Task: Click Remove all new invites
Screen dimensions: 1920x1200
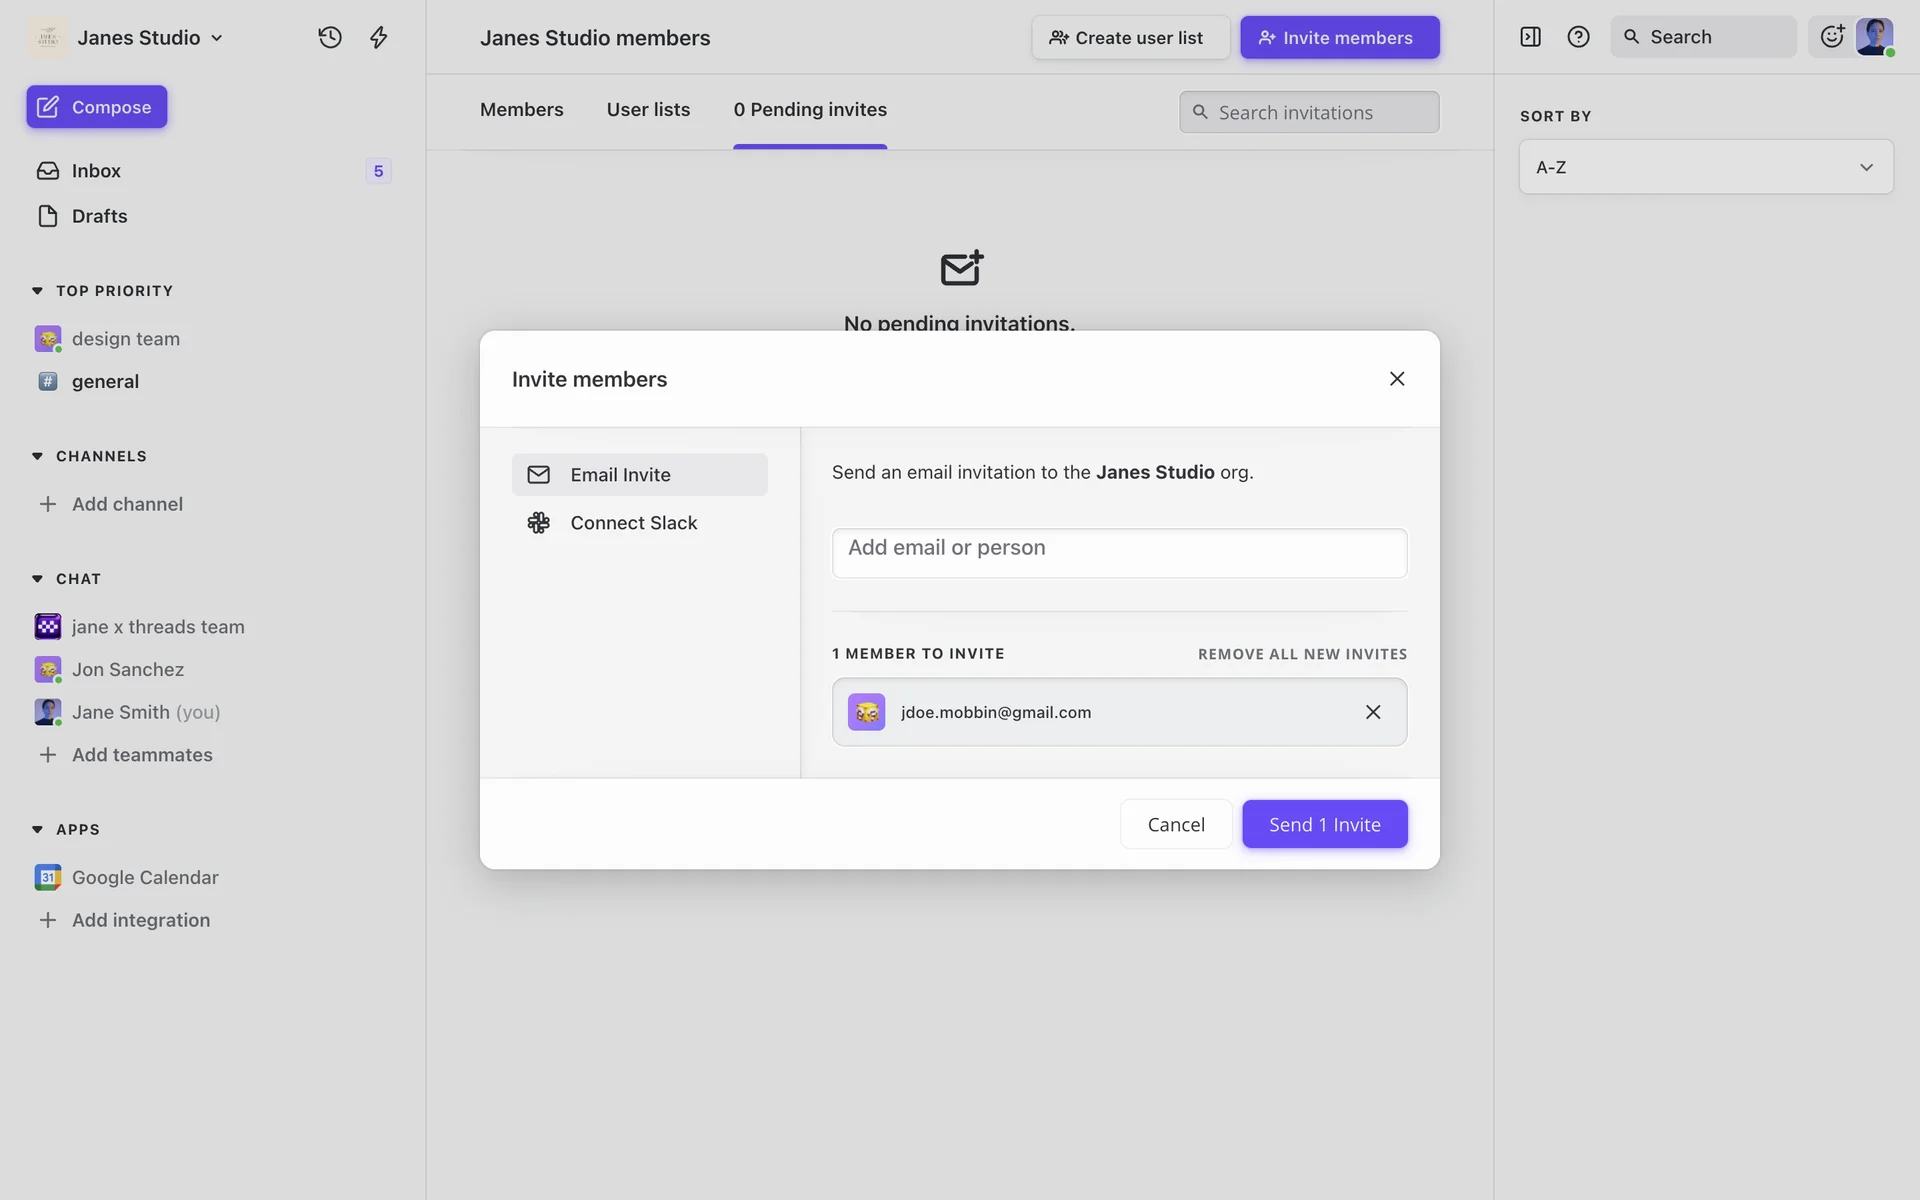Action: [1302, 654]
